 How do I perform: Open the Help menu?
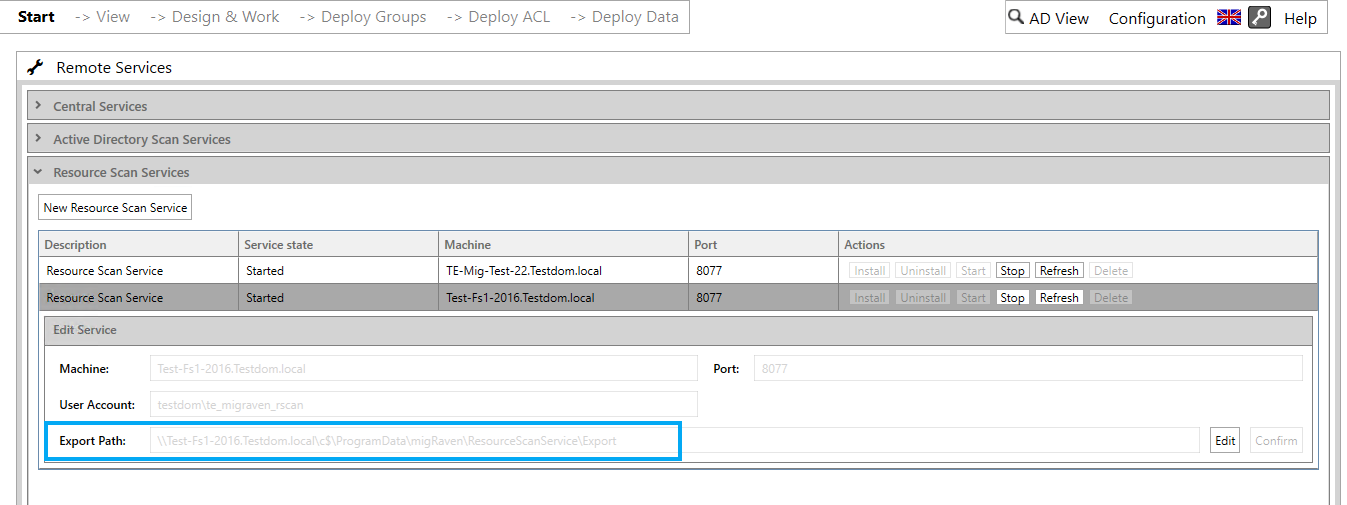tap(1300, 18)
